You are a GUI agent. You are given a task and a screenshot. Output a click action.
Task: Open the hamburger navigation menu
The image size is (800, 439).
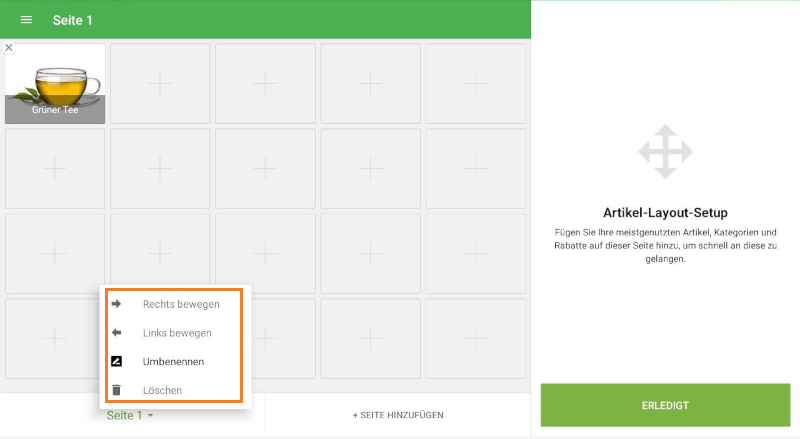coord(26,20)
